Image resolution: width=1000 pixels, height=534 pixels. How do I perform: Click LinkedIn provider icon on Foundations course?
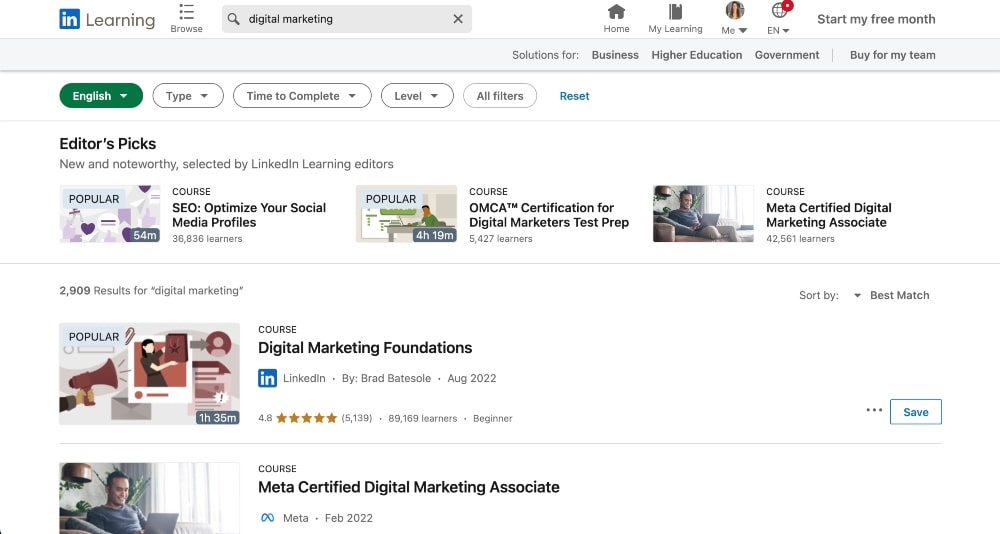[267, 378]
